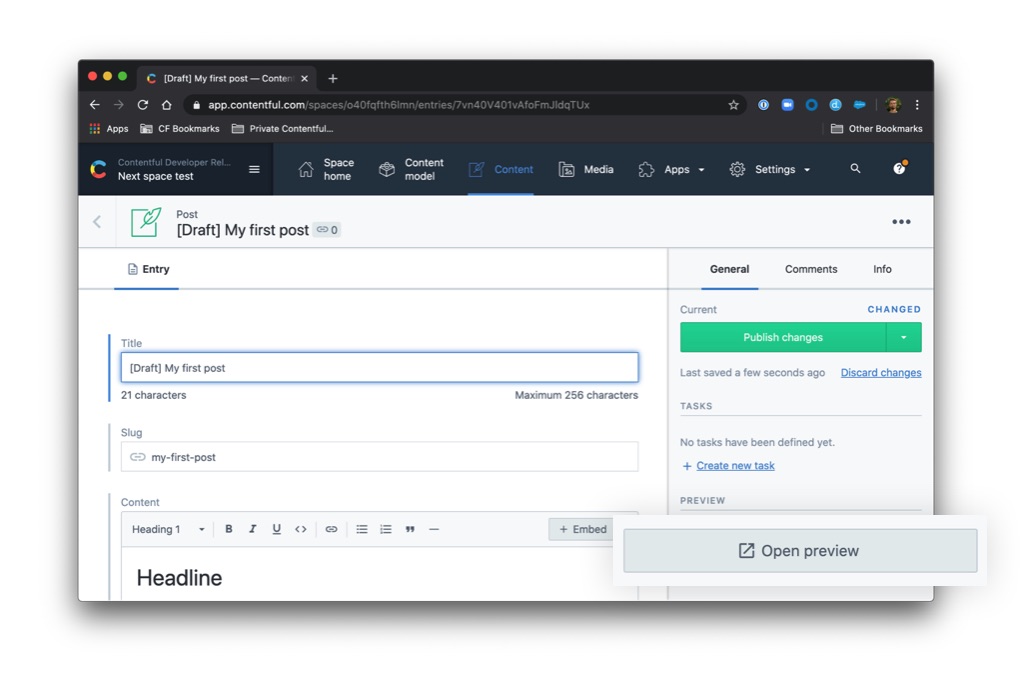Viewport: 1033px width, 682px height.
Task: Reload the browser page
Action: [x=142, y=105]
